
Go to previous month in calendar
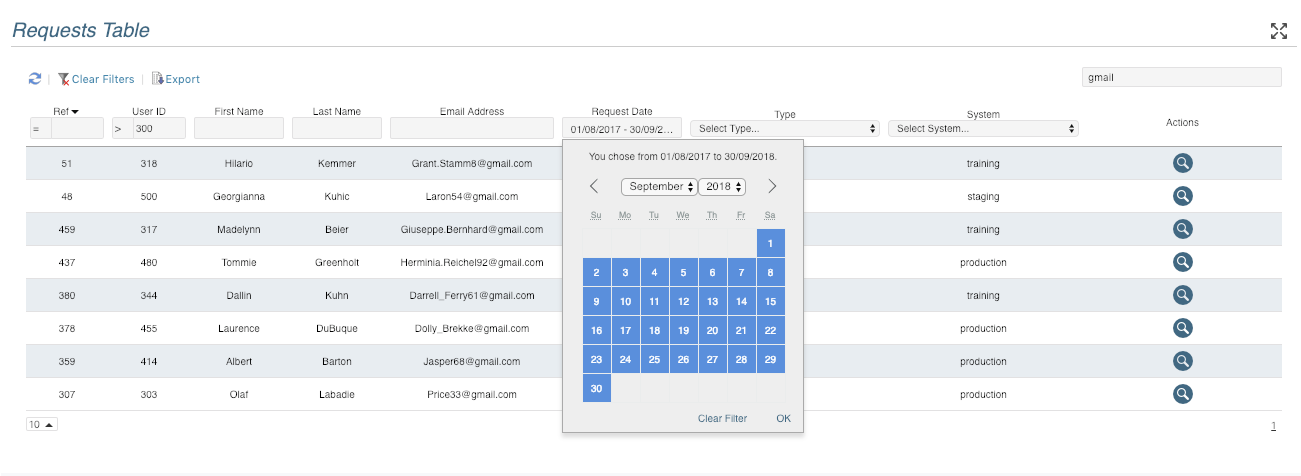coord(594,186)
